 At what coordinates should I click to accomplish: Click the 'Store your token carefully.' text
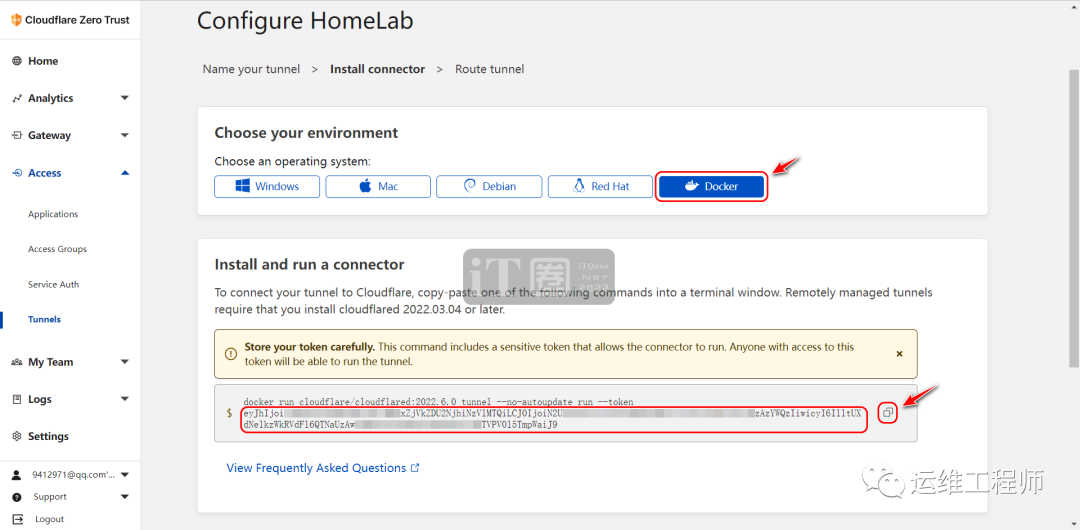309,347
